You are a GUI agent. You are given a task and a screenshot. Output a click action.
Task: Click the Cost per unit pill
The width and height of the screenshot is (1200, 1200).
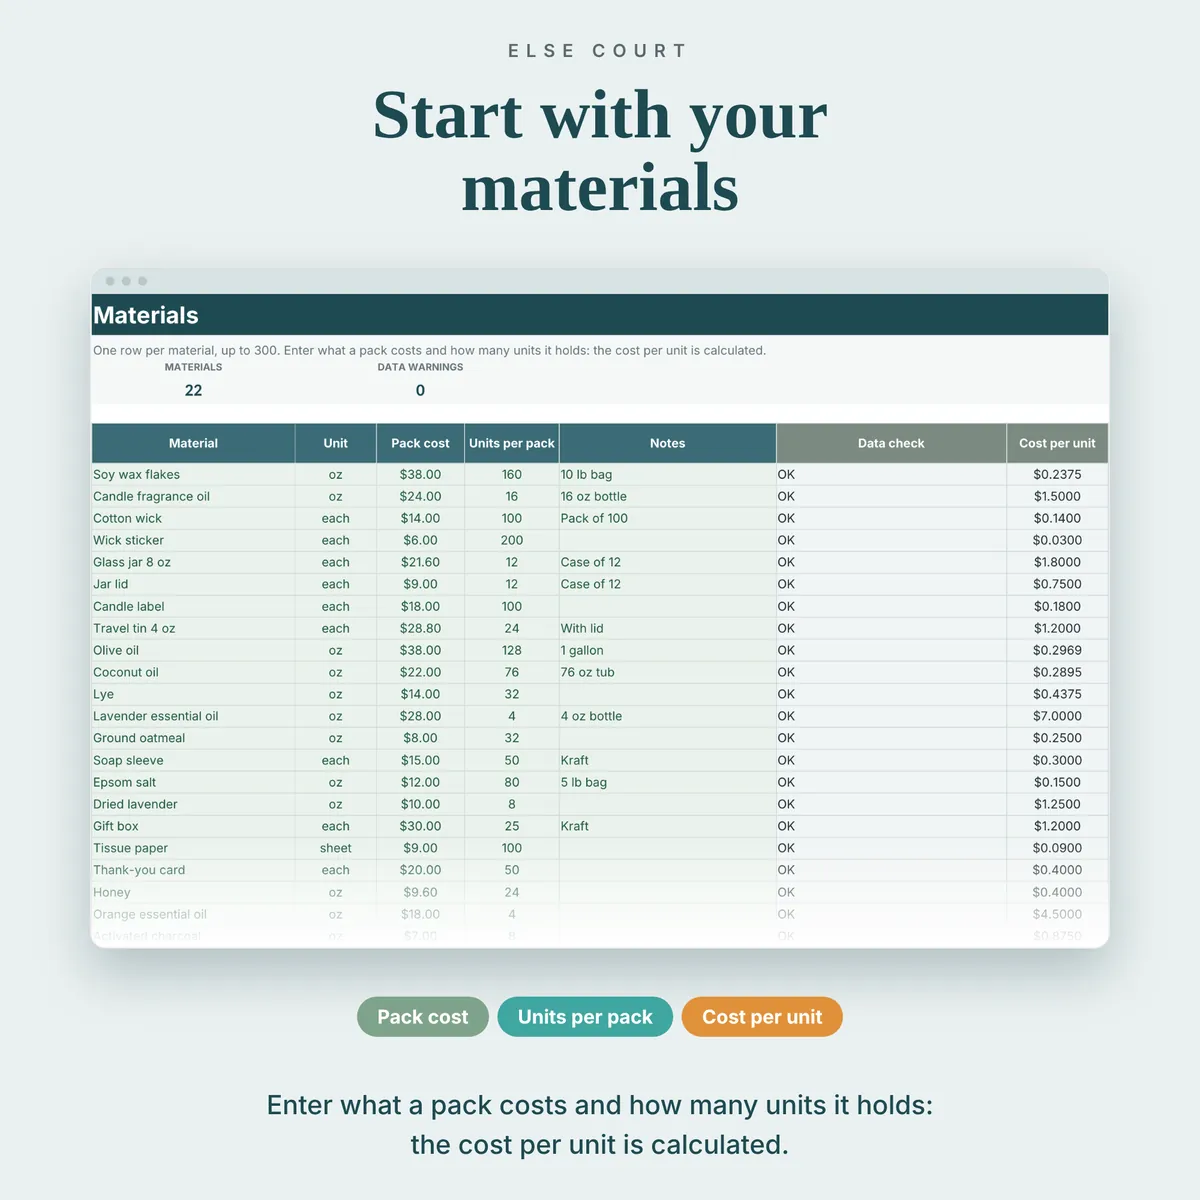click(762, 1017)
